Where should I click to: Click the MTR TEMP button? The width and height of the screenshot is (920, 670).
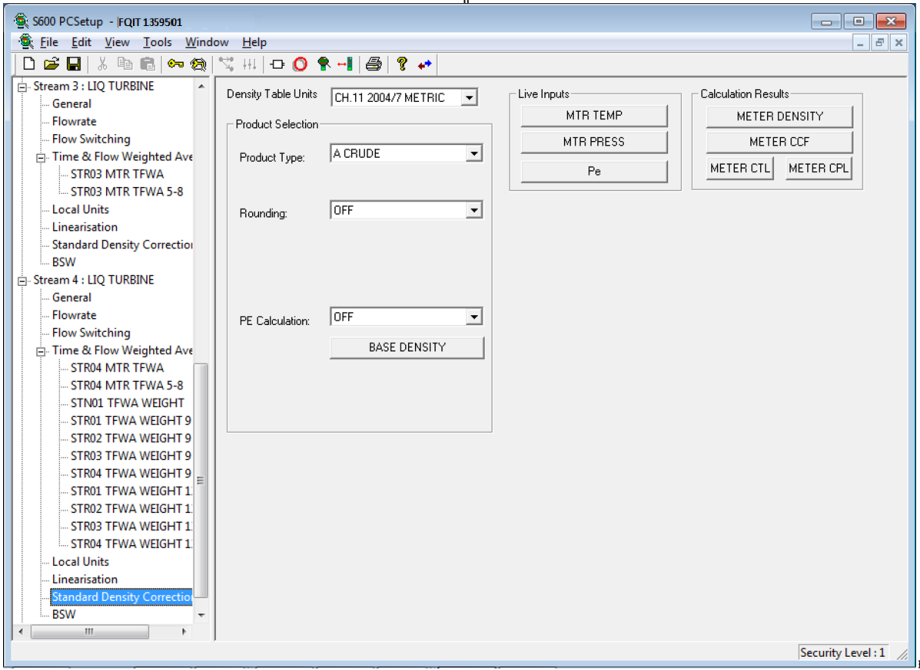(x=594, y=116)
